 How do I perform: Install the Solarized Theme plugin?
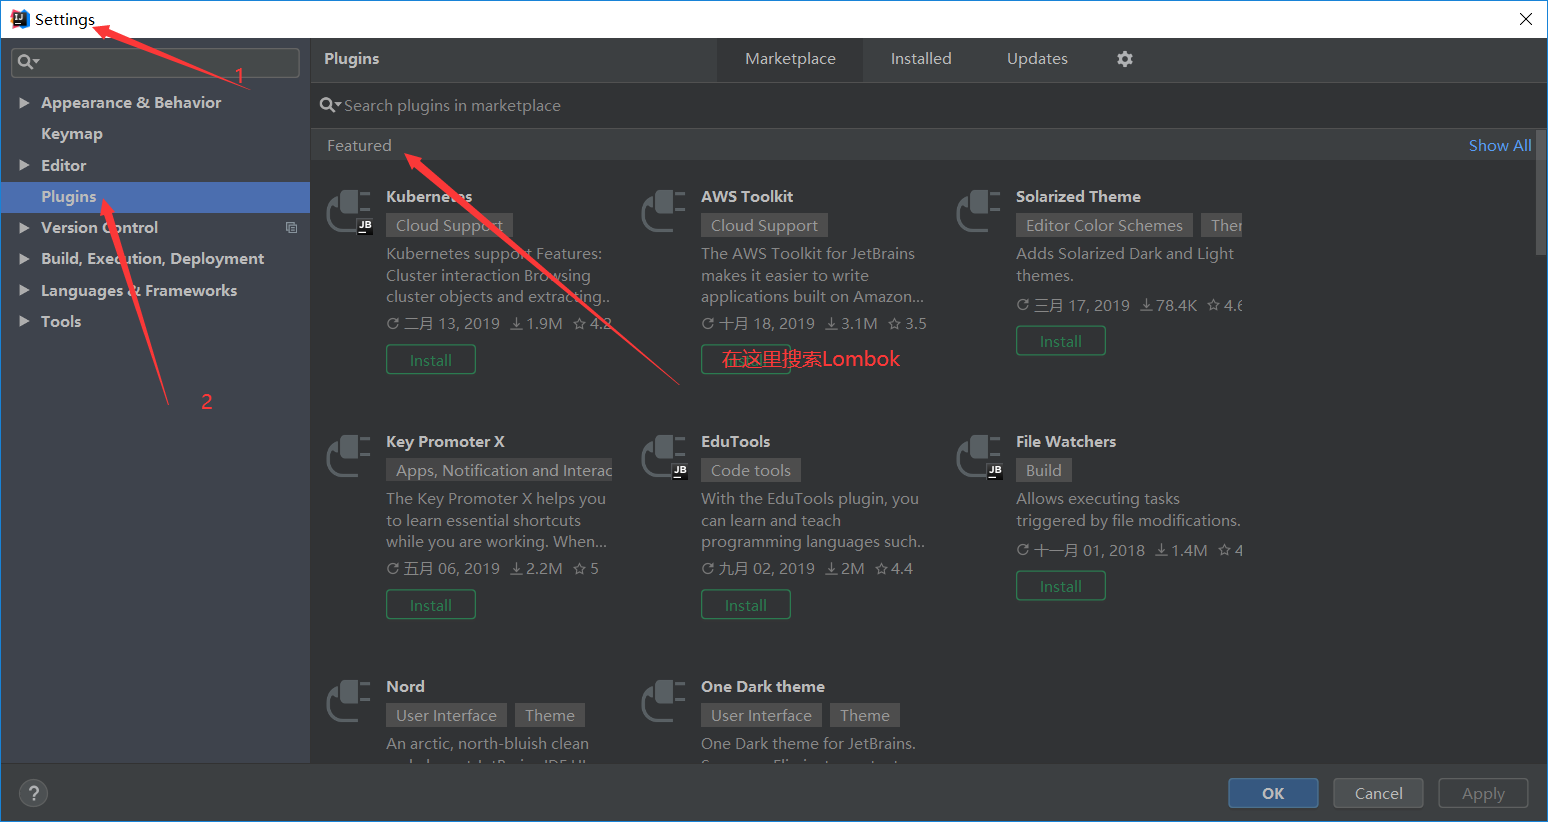[1061, 341]
